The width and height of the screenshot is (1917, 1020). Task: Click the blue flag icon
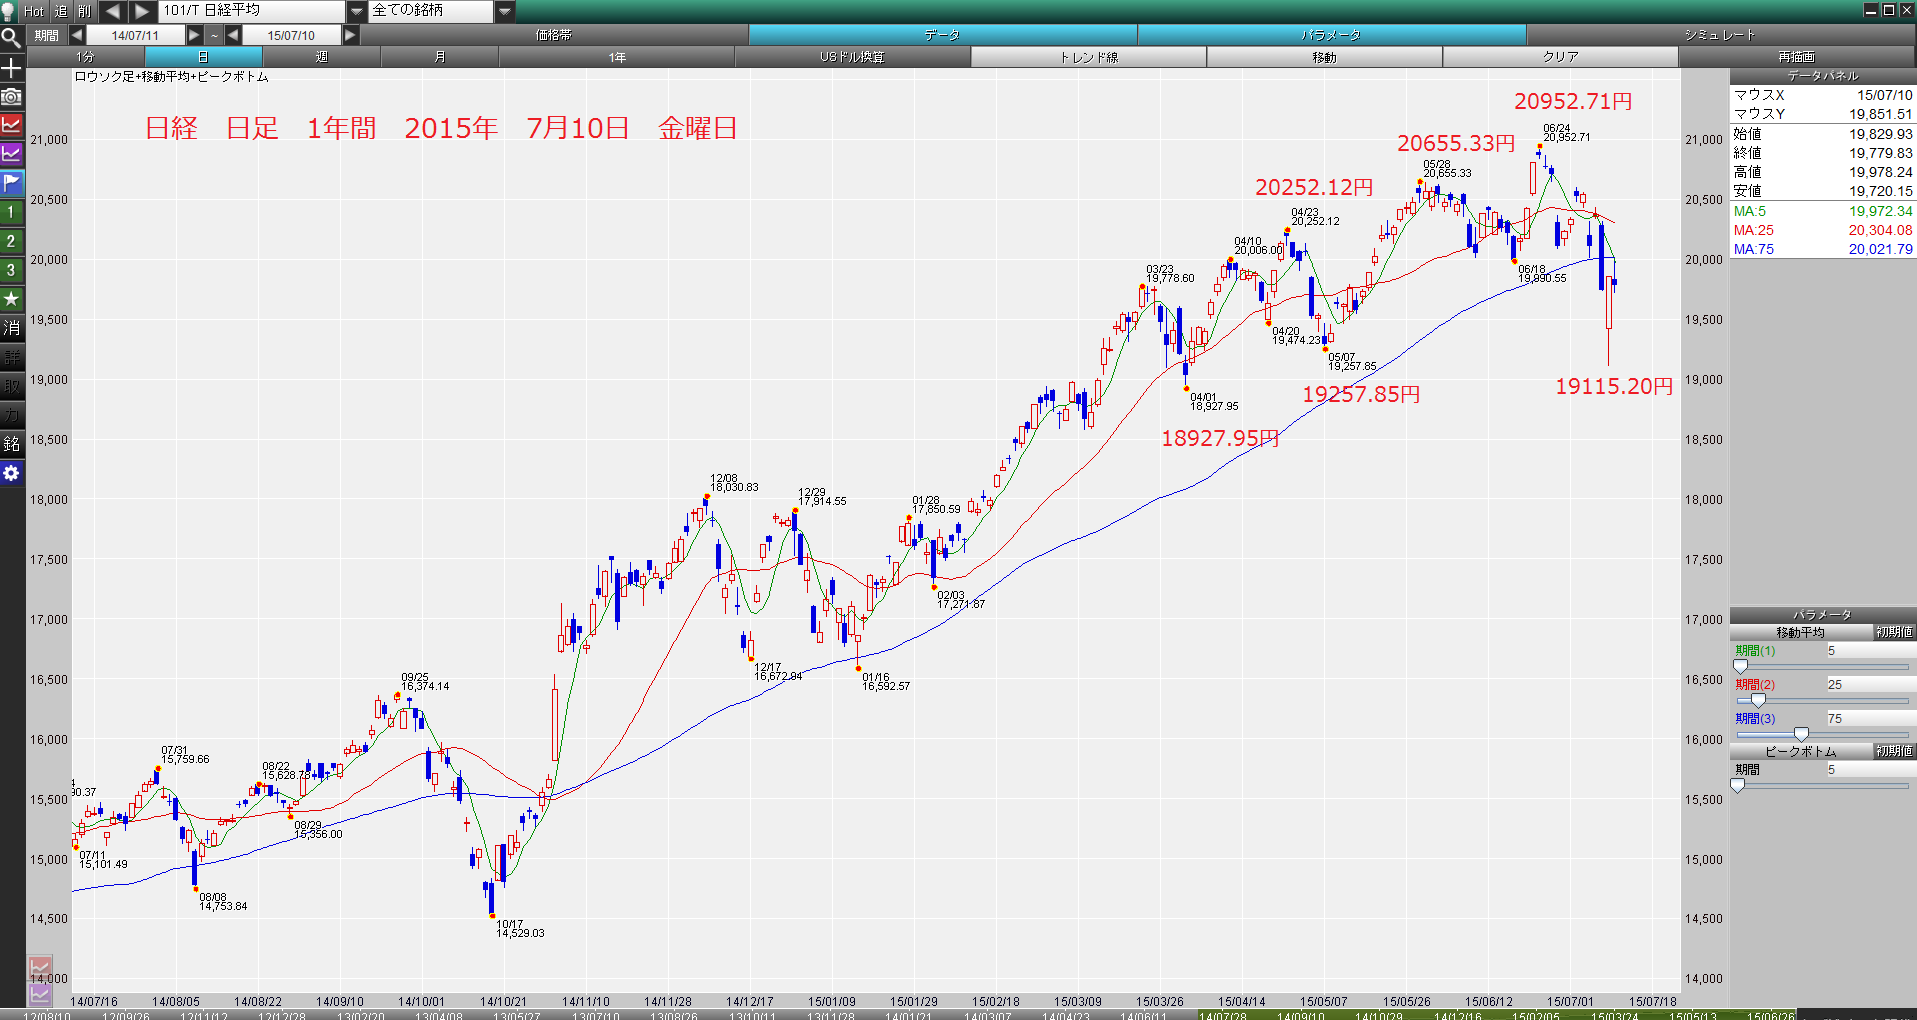tap(11, 183)
